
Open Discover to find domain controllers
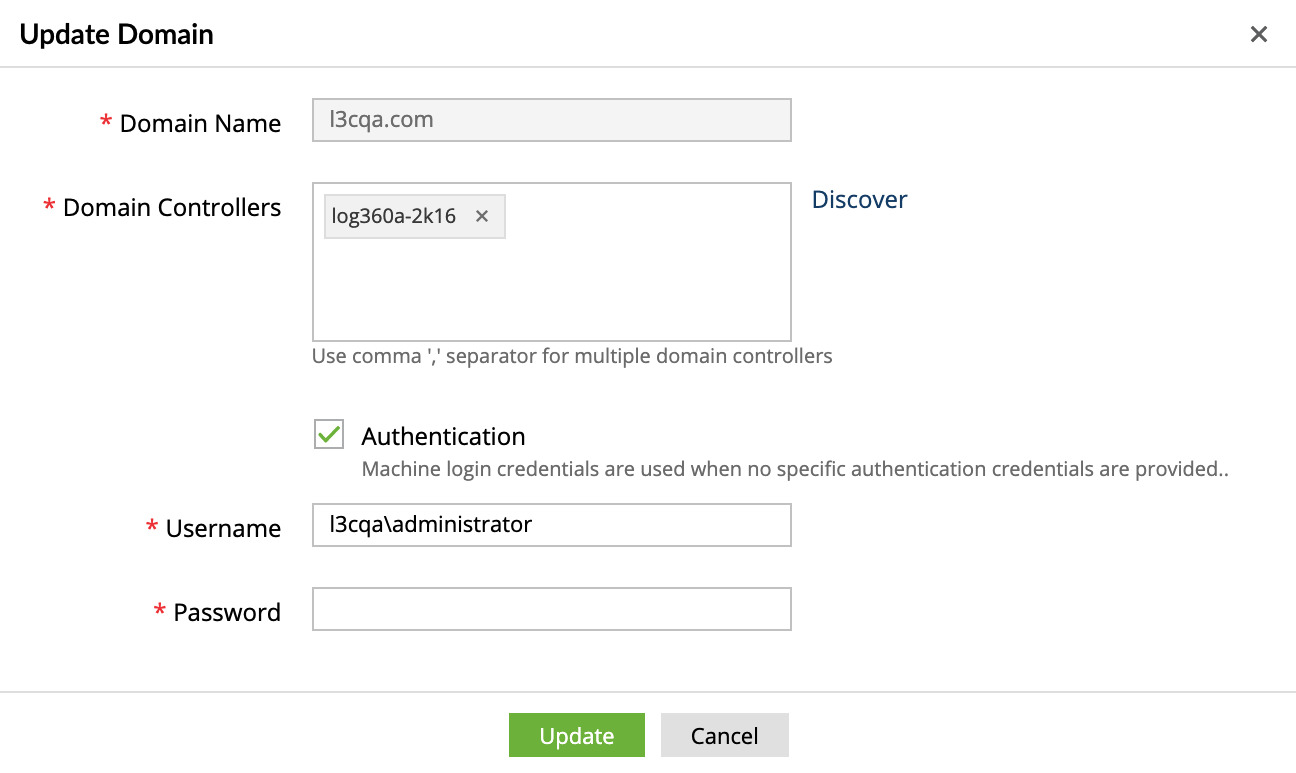coord(859,199)
